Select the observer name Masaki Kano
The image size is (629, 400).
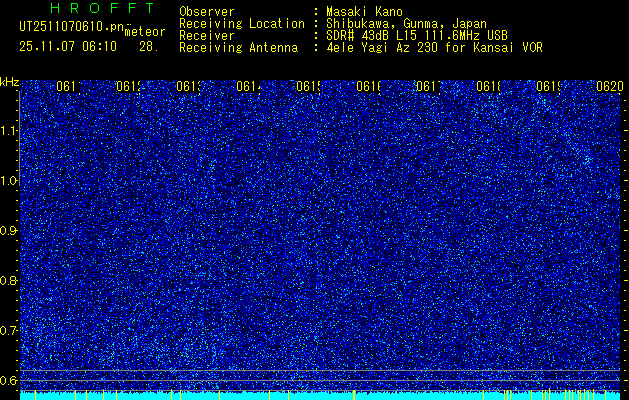364,12
